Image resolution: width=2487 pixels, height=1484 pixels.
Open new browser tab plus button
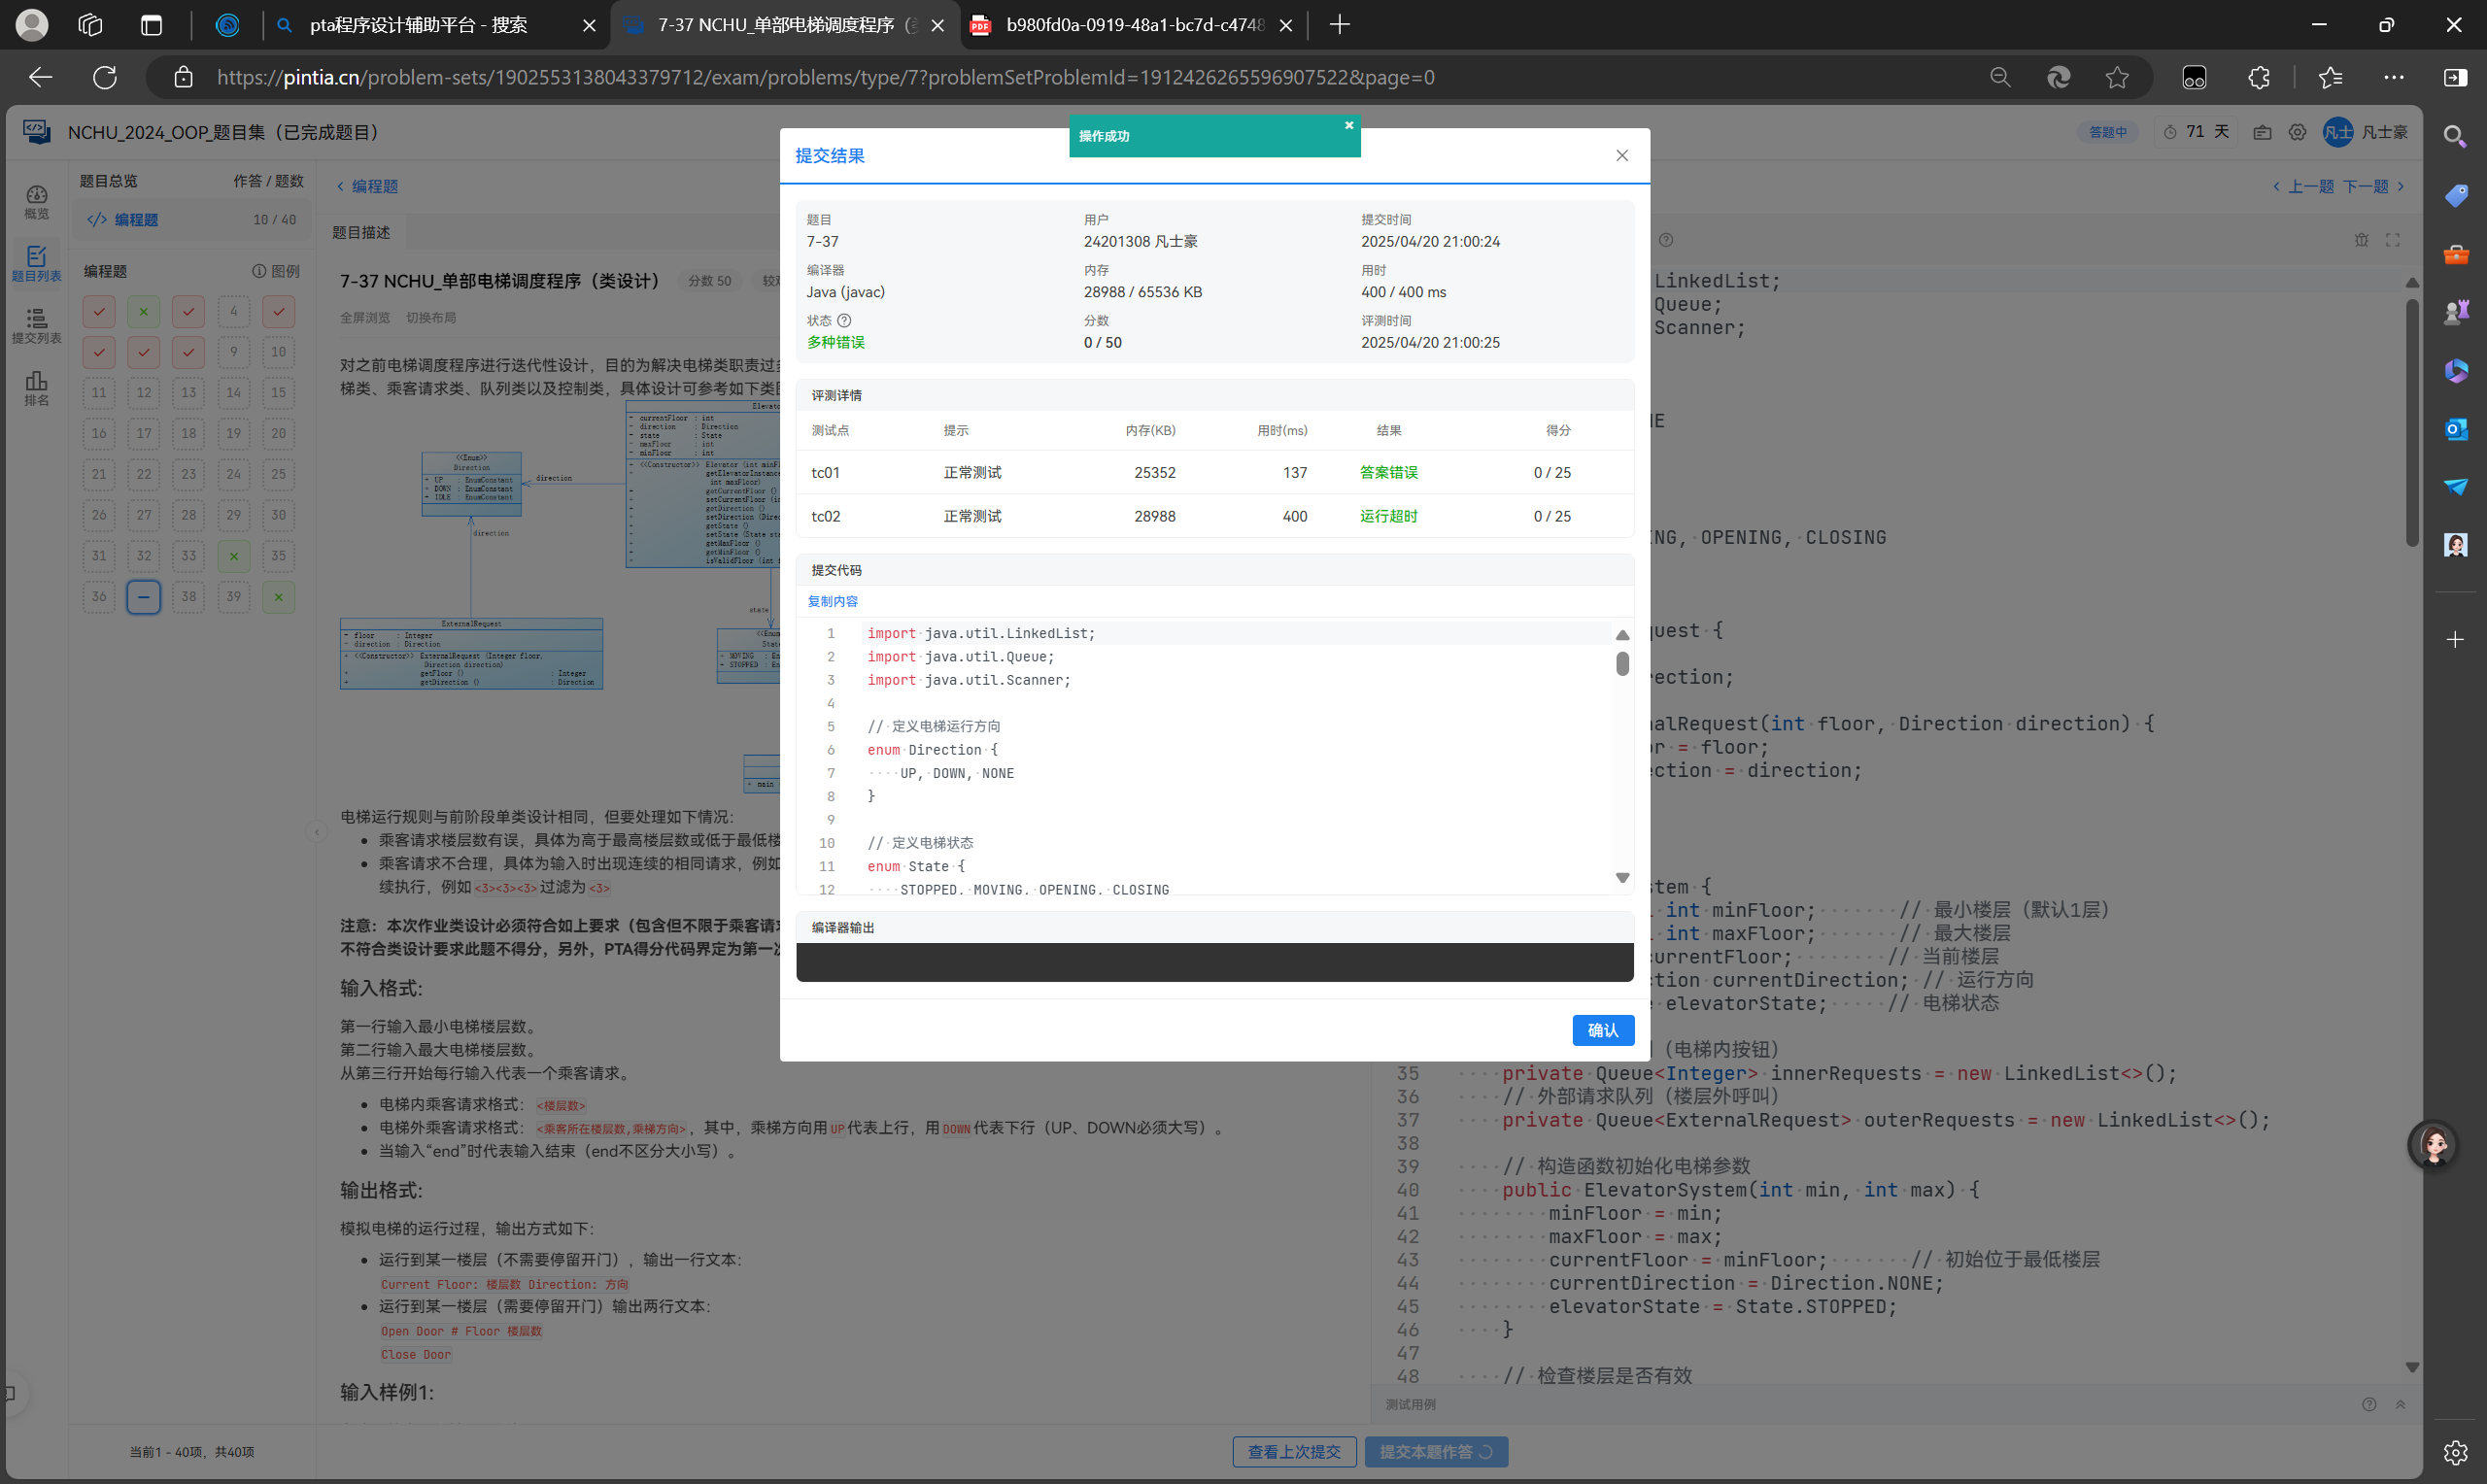pos(1340,25)
